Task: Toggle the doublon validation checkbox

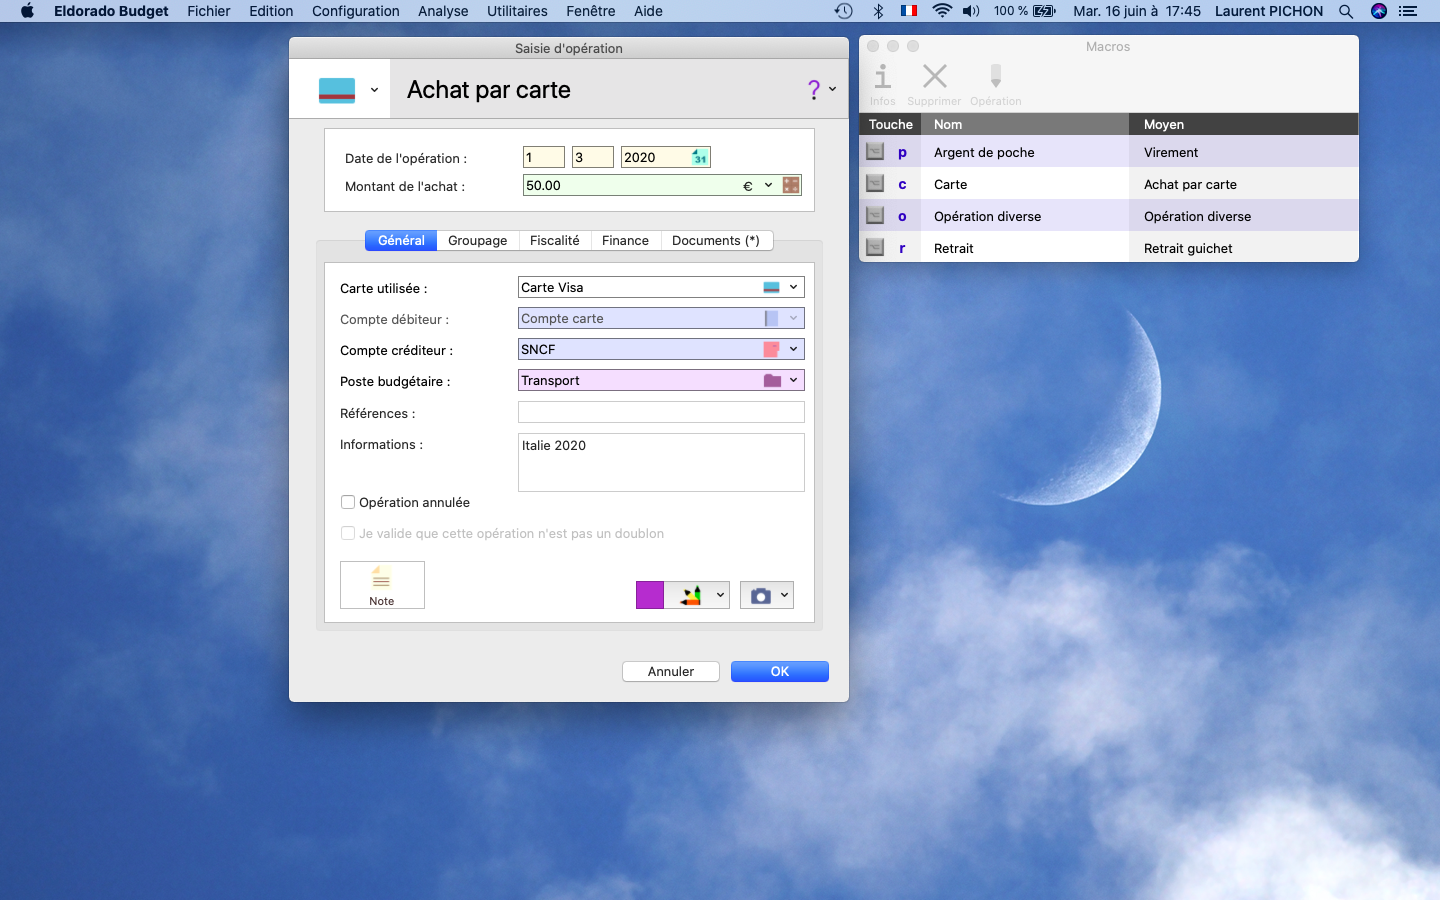Action: (x=348, y=533)
